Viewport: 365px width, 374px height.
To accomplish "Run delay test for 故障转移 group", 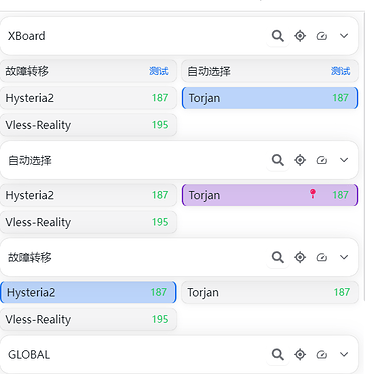I will pyautogui.click(x=322, y=257).
